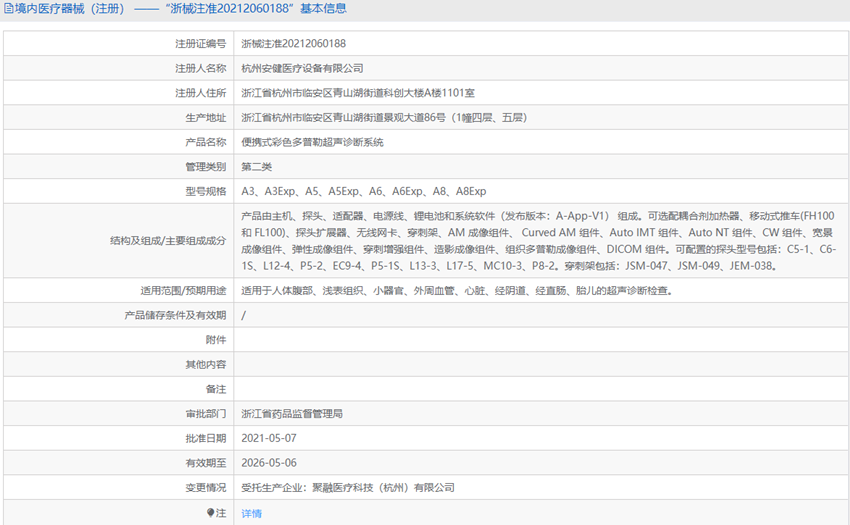Click the 注册证编号 label
This screenshot has width=850, height=525.
[201, 43]
